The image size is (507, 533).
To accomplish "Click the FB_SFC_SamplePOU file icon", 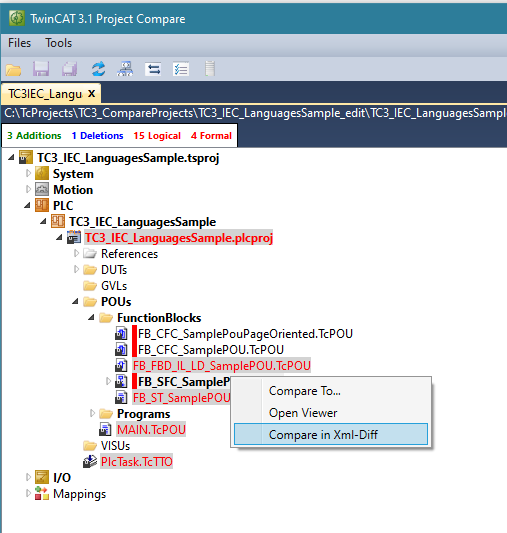I will 121,381.
